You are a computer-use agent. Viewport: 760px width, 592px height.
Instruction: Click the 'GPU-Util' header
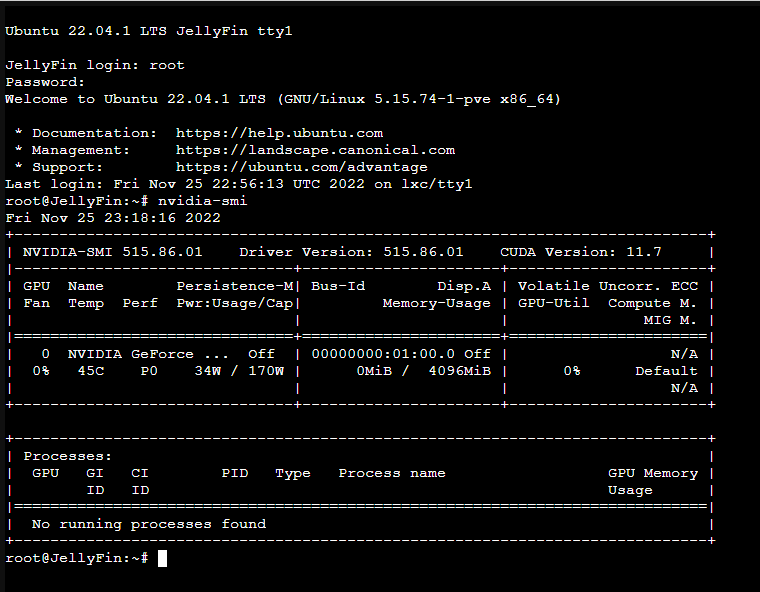554,303
